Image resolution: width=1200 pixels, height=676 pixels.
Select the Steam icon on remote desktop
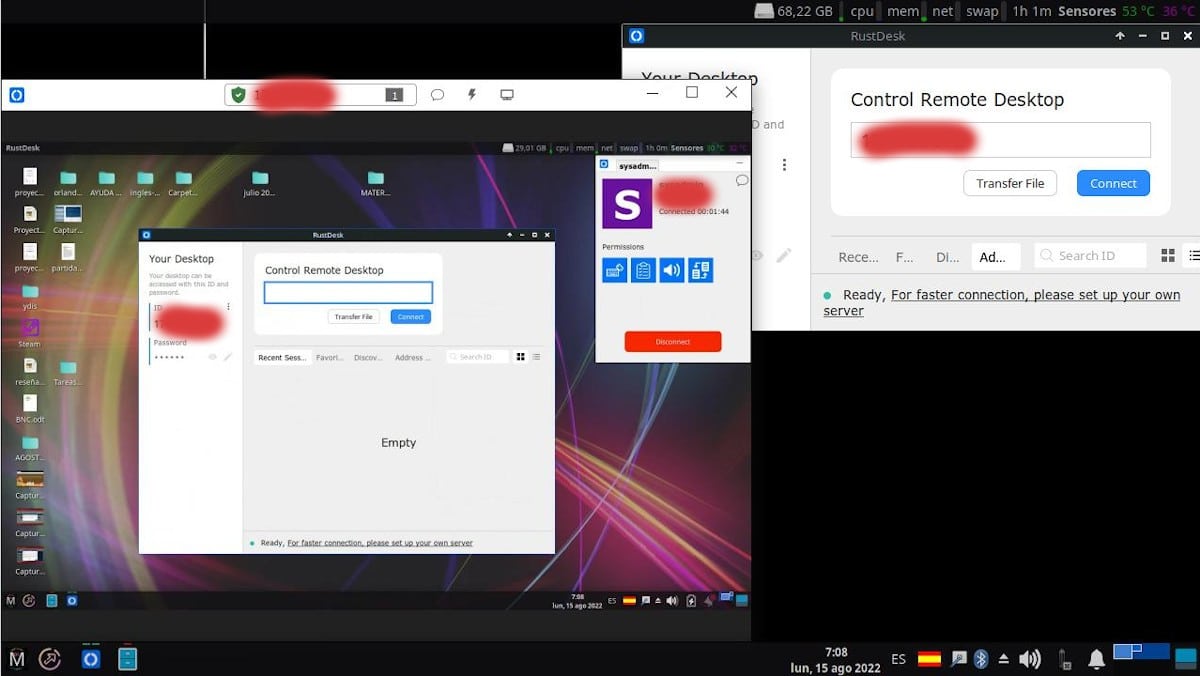tap(30, 333)
